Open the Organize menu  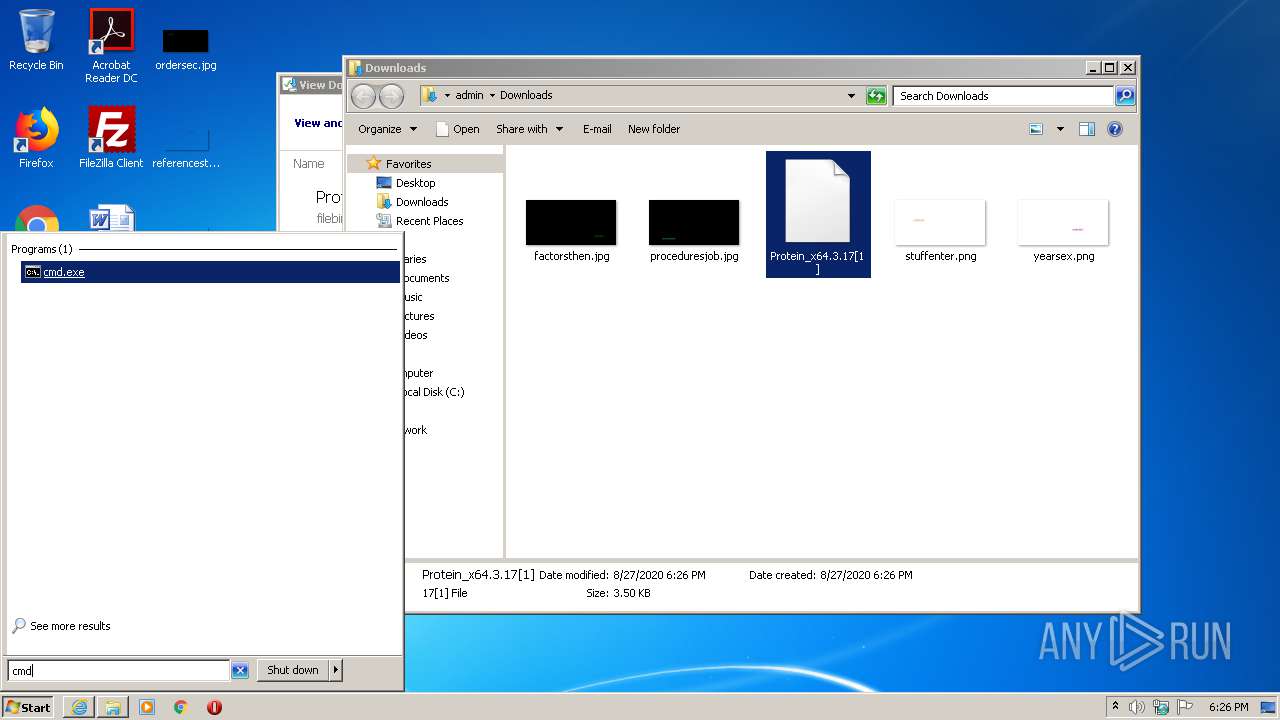387,129
